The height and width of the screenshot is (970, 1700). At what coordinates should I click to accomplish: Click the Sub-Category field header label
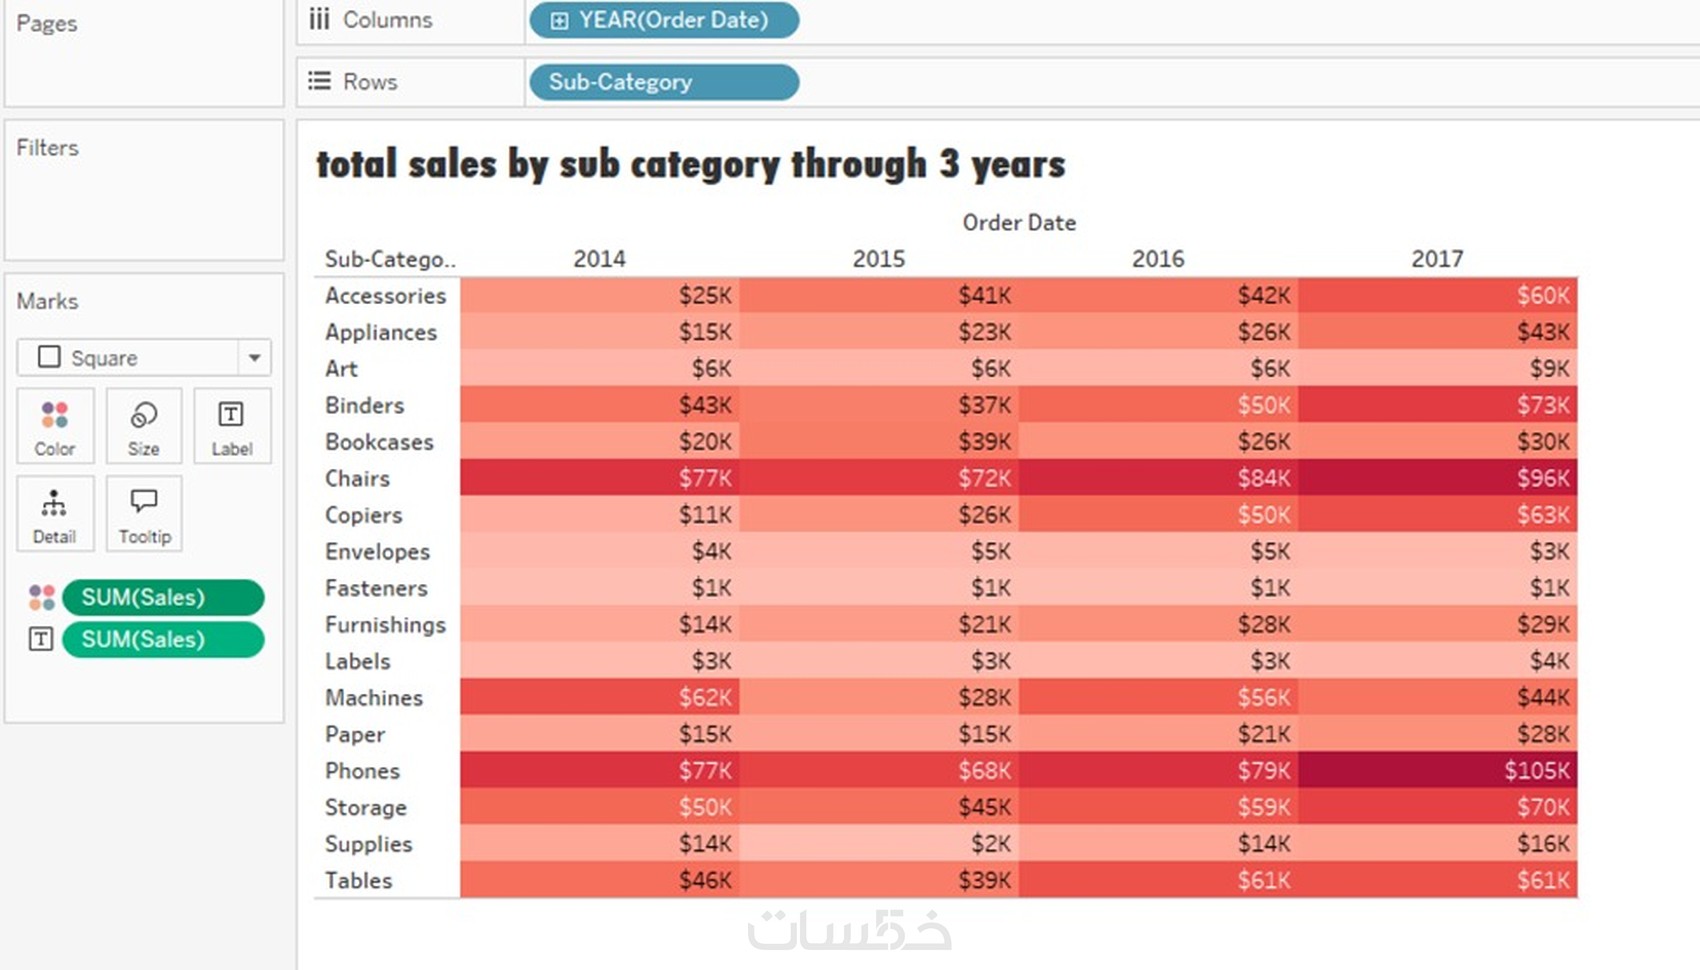[x=389, y=259]
